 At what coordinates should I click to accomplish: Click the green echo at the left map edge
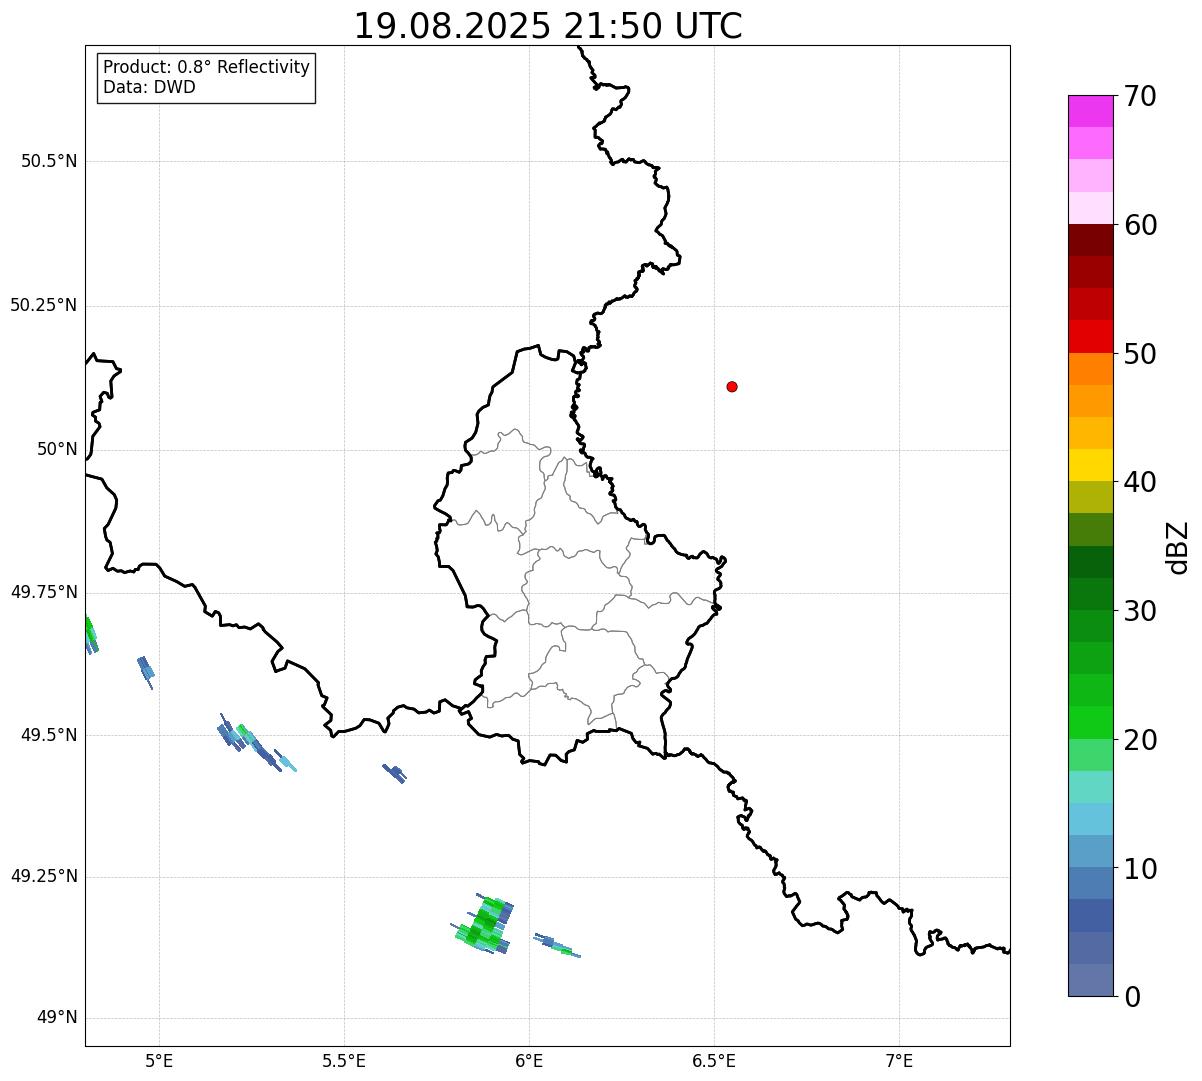90,634
